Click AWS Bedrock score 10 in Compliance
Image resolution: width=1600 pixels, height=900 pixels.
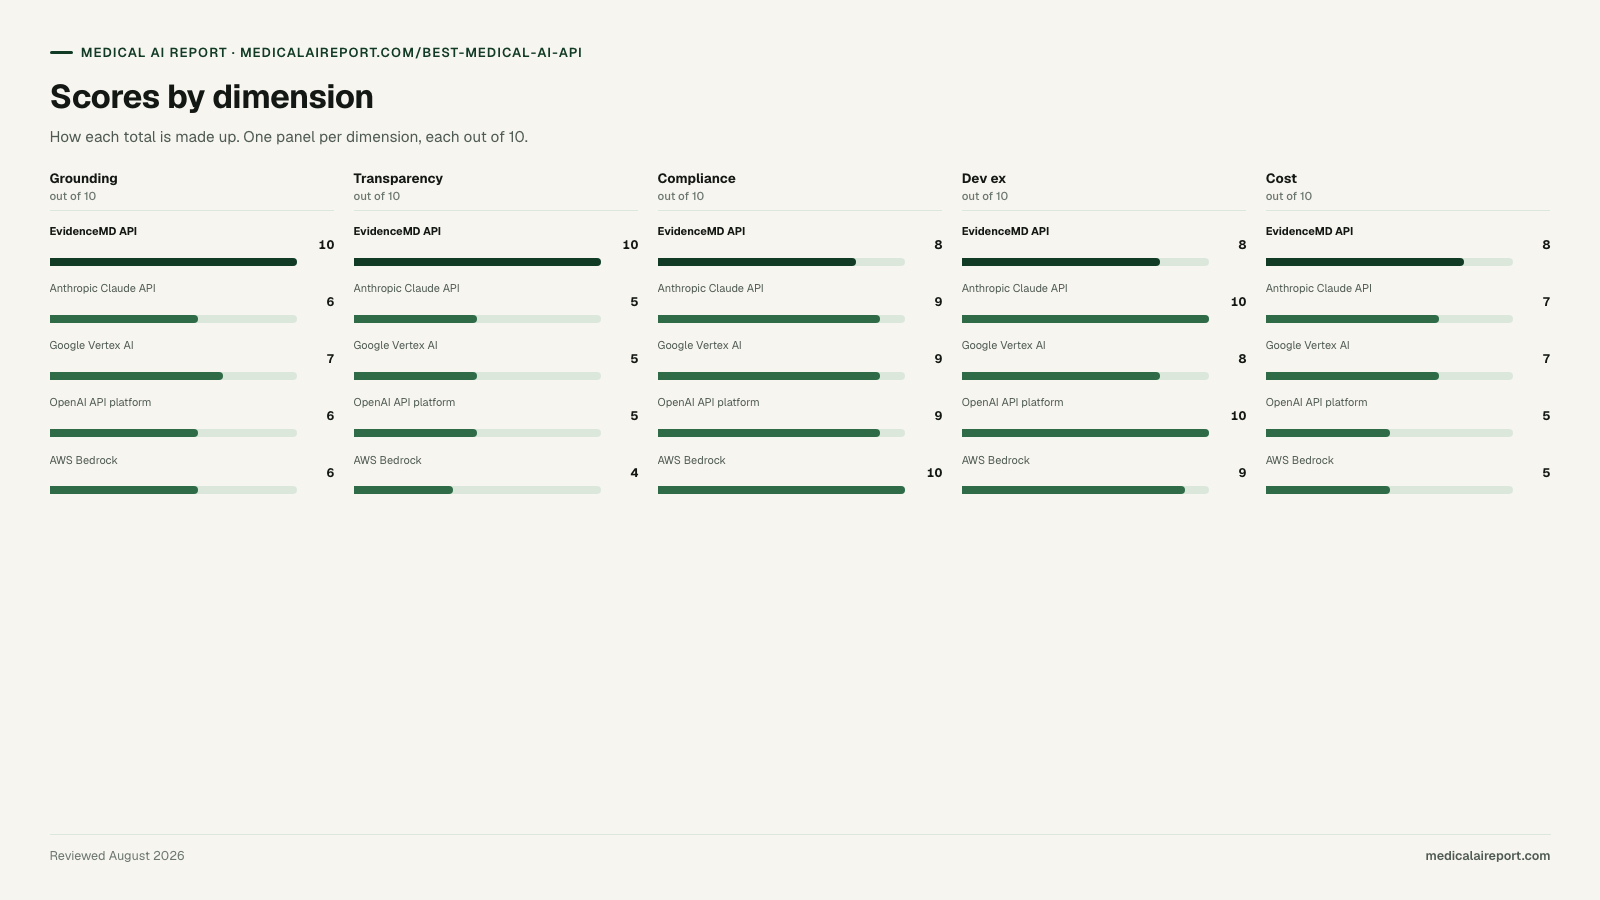935,473
